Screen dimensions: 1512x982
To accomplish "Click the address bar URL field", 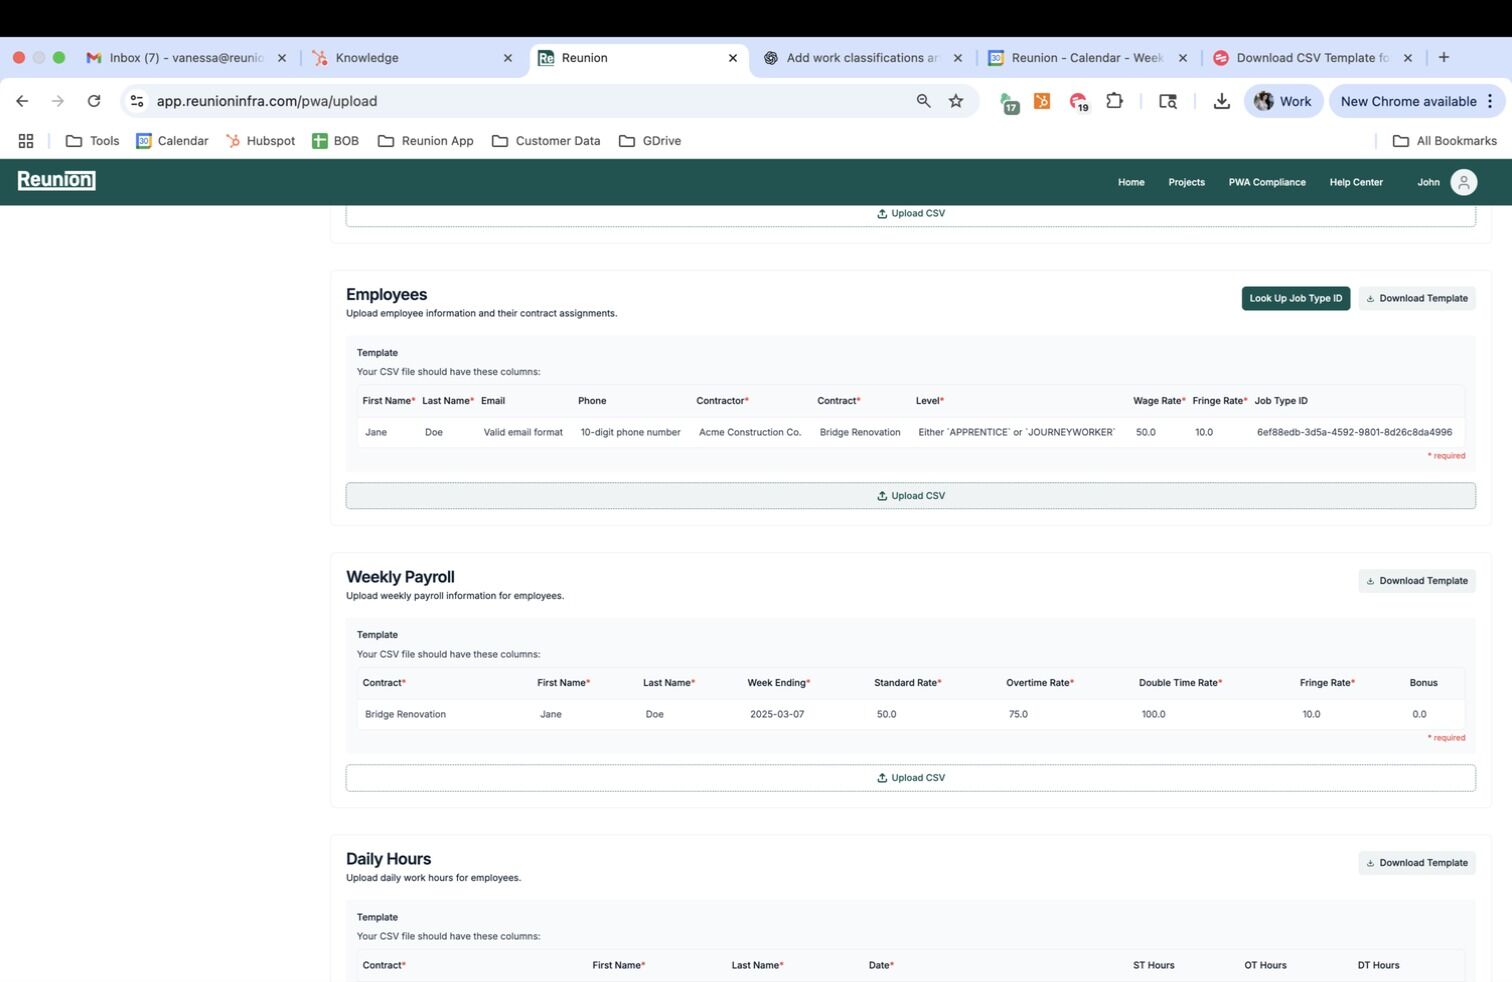I will [500, 101].
